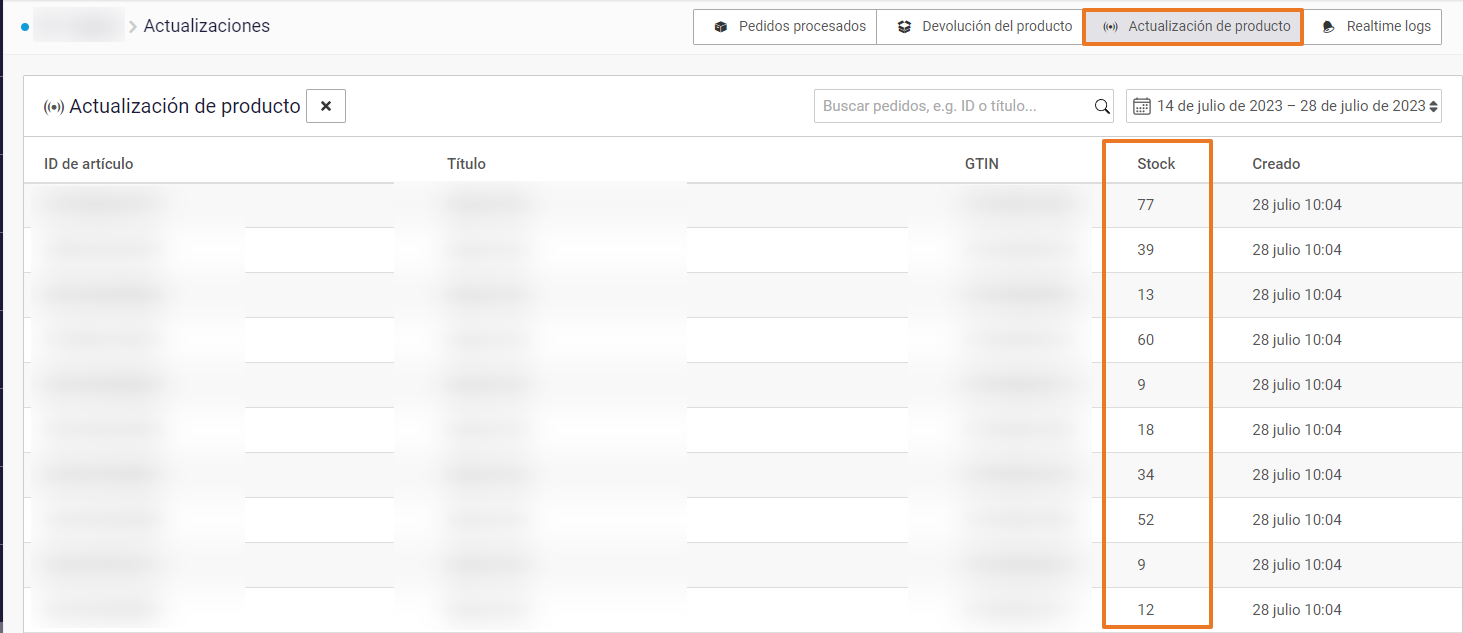Select the row with stock 77
The height and width of the screenshot is (633, 1463).
[x=1145, y=205]
